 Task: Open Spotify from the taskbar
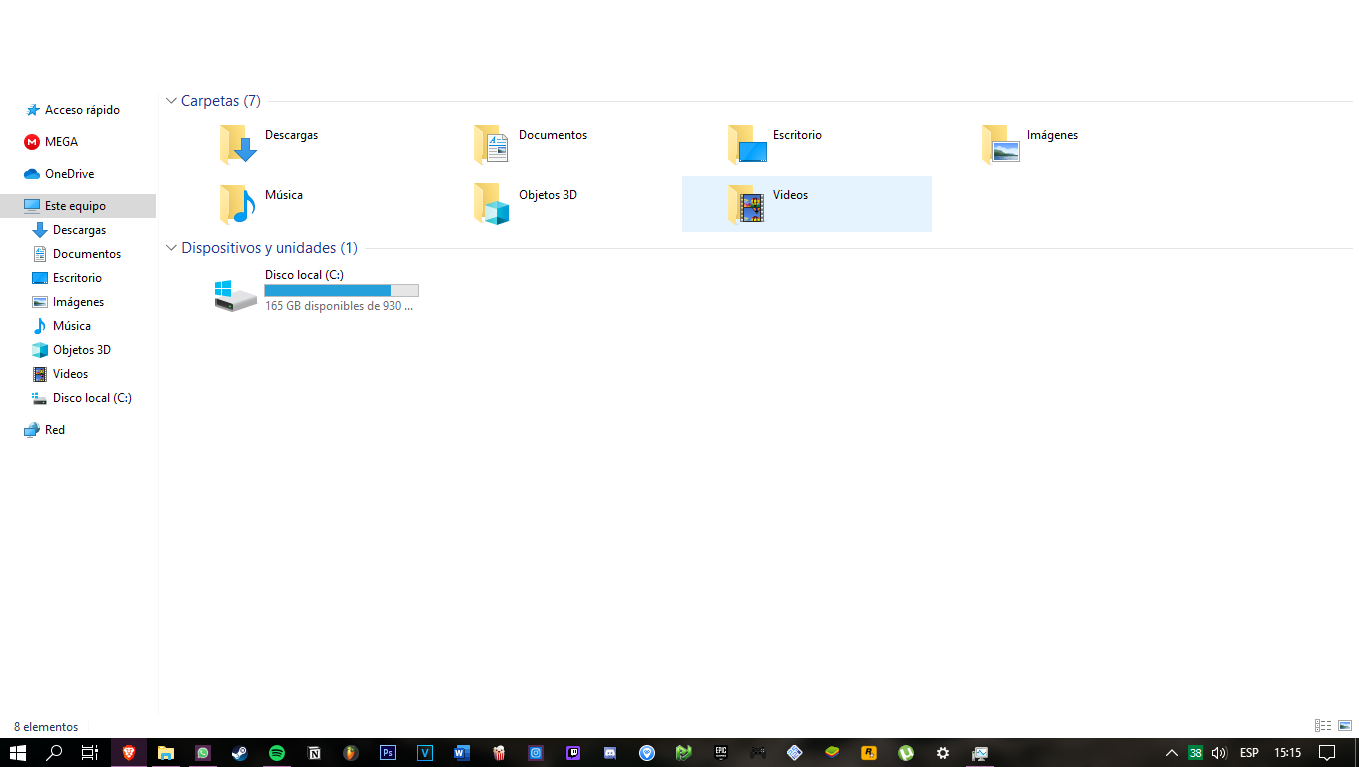tap(277, 752)
